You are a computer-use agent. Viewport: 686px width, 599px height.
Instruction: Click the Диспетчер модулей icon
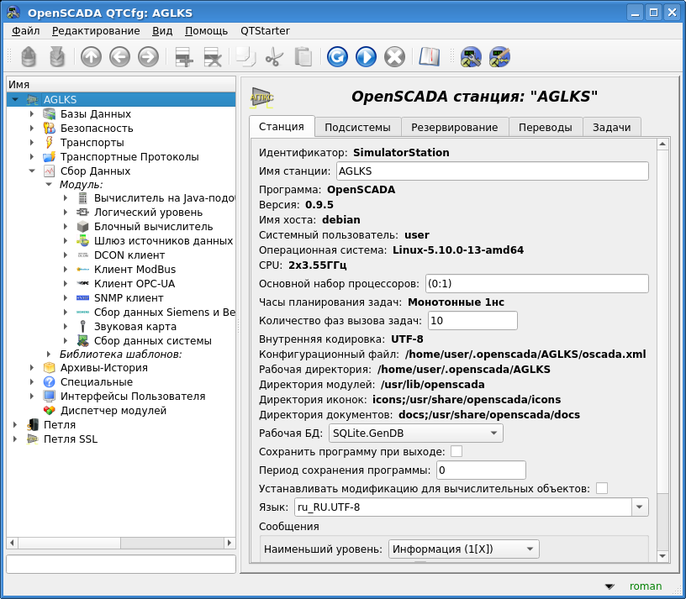(x=49, y=410)
